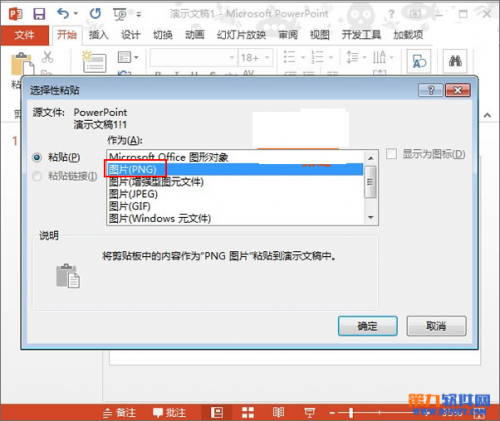
Task: Switch to the 动画 (Animations) ribbon tab
Action: tap(194, 35)
